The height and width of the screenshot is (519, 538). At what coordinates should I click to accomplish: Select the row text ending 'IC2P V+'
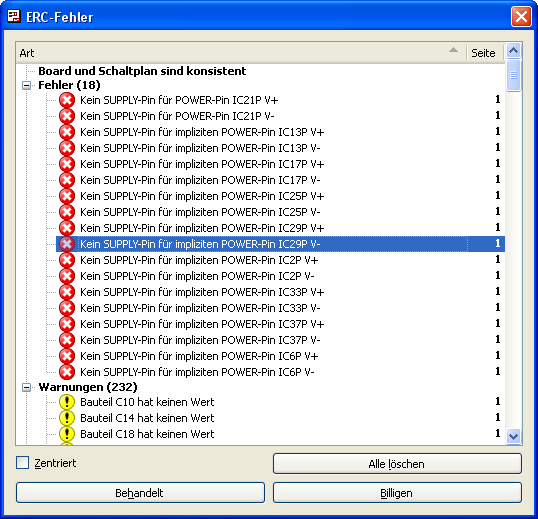(x=199, y=260)
